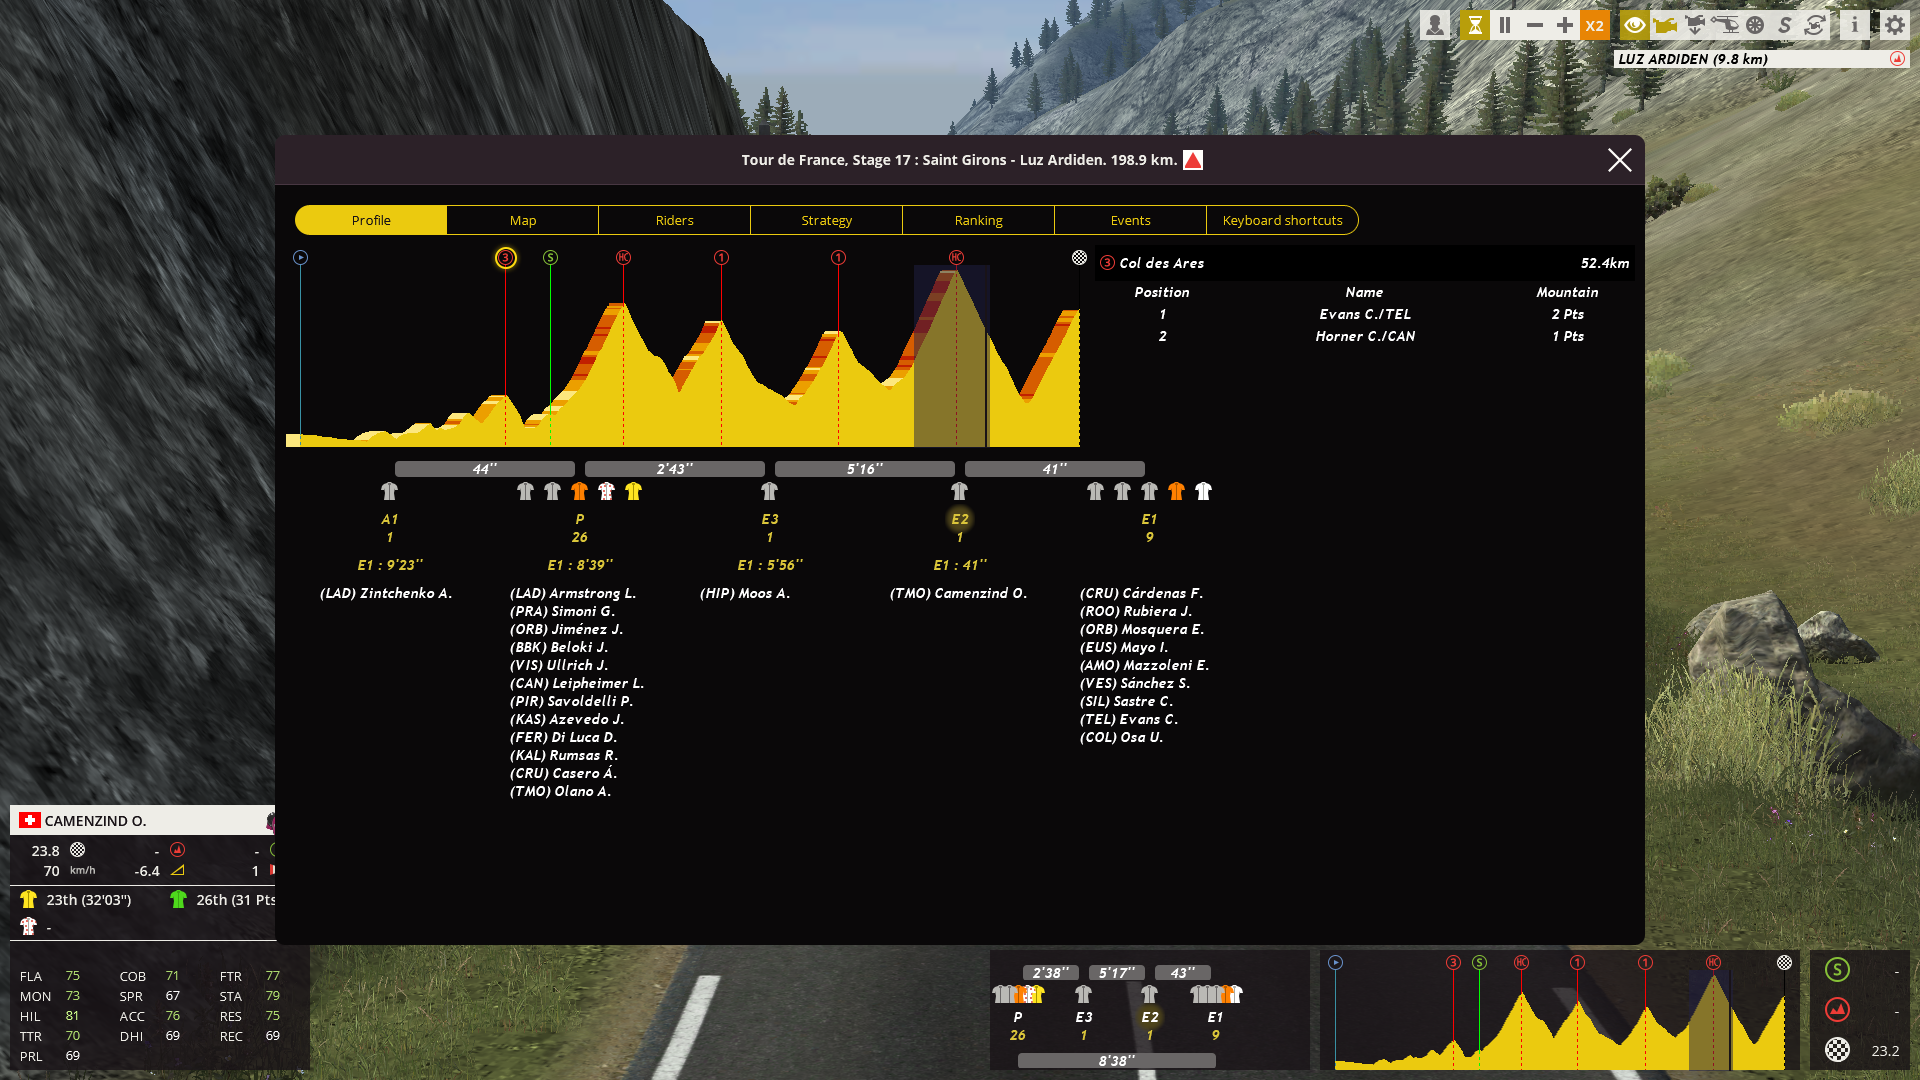
Task: Select the highlighted category 3 climb marker
Action: 506,258
